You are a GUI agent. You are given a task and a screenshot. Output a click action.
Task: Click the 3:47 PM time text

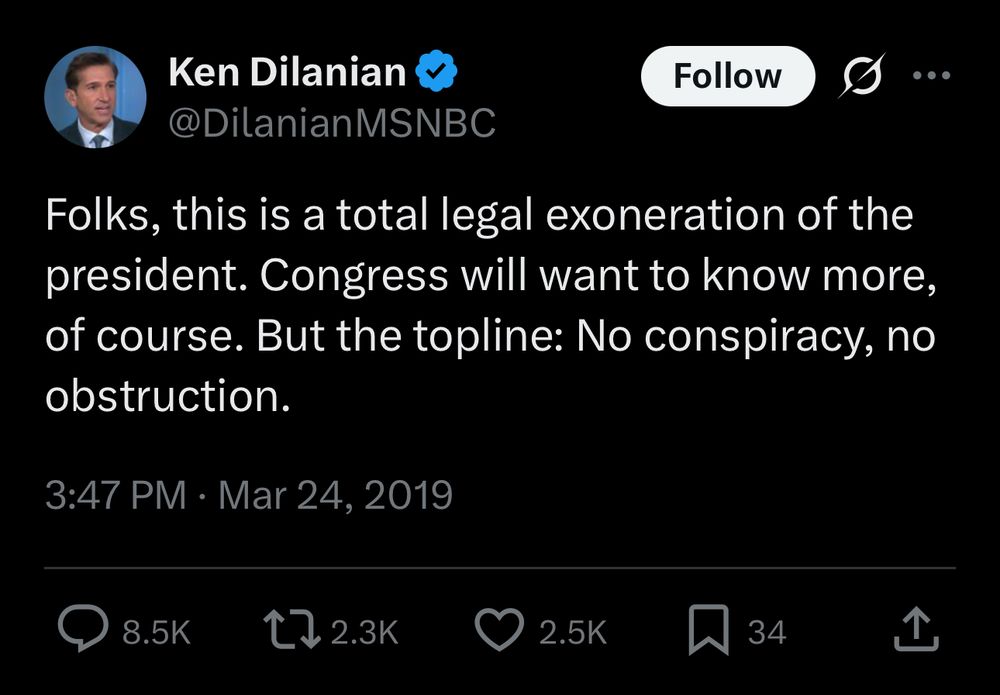tap(114, 496)
